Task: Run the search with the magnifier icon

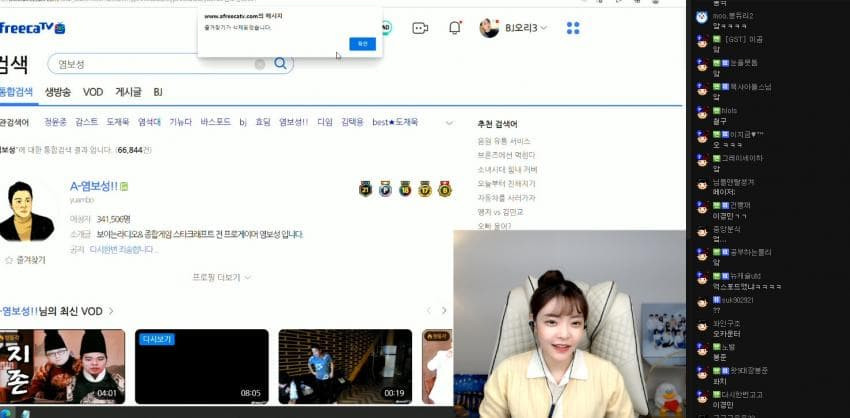Action: (280, 63)
